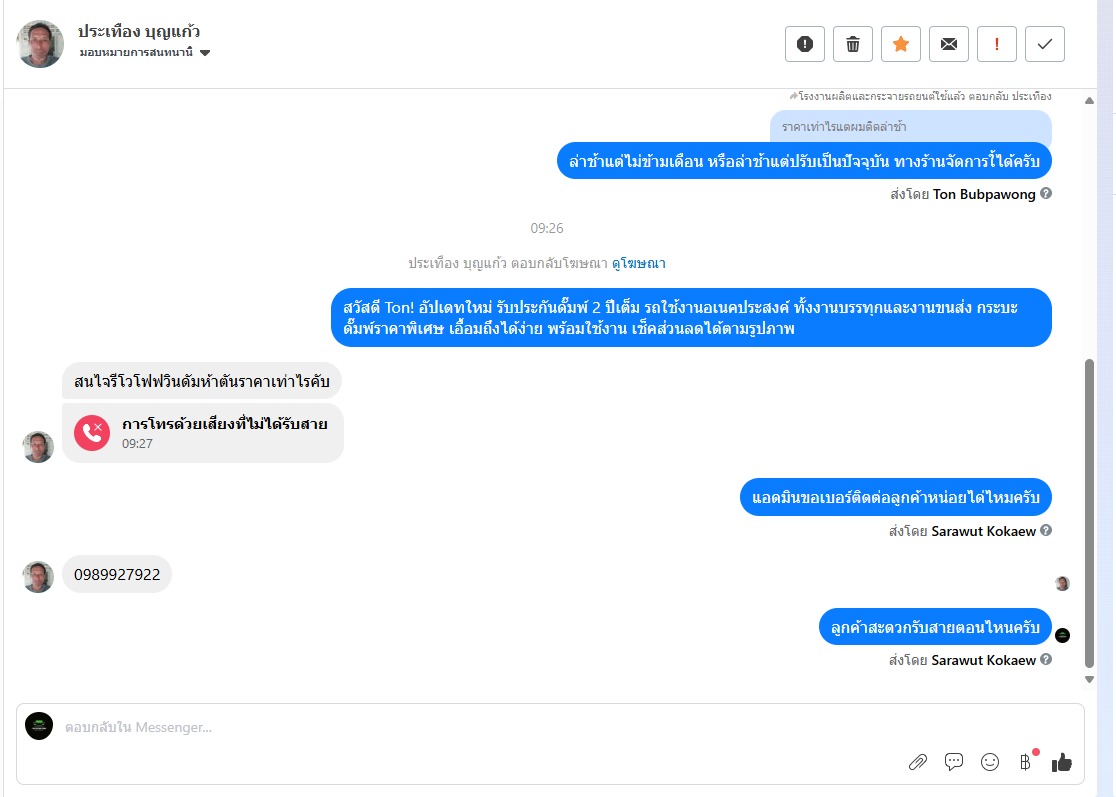Click the ดูโฆษณา view ad link
This screenshot has height=797, width=1116.
pos(639,264)
